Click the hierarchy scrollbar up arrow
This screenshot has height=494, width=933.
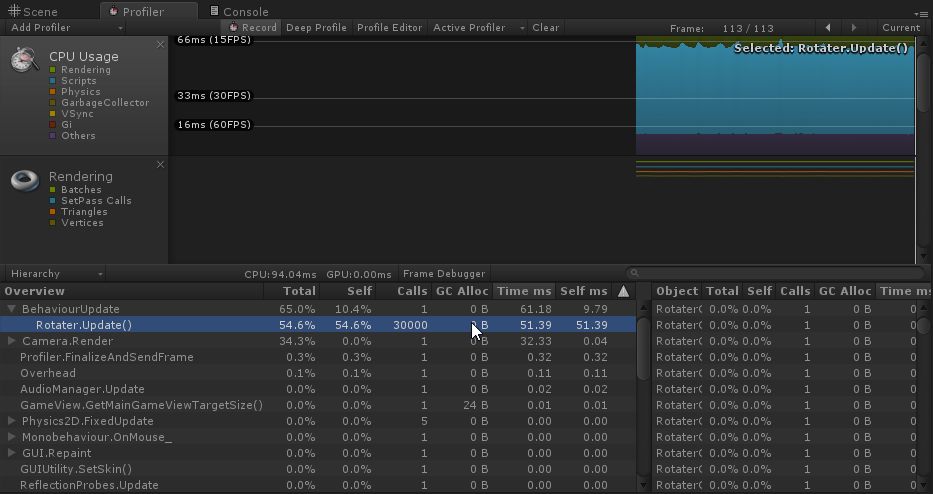643,308
